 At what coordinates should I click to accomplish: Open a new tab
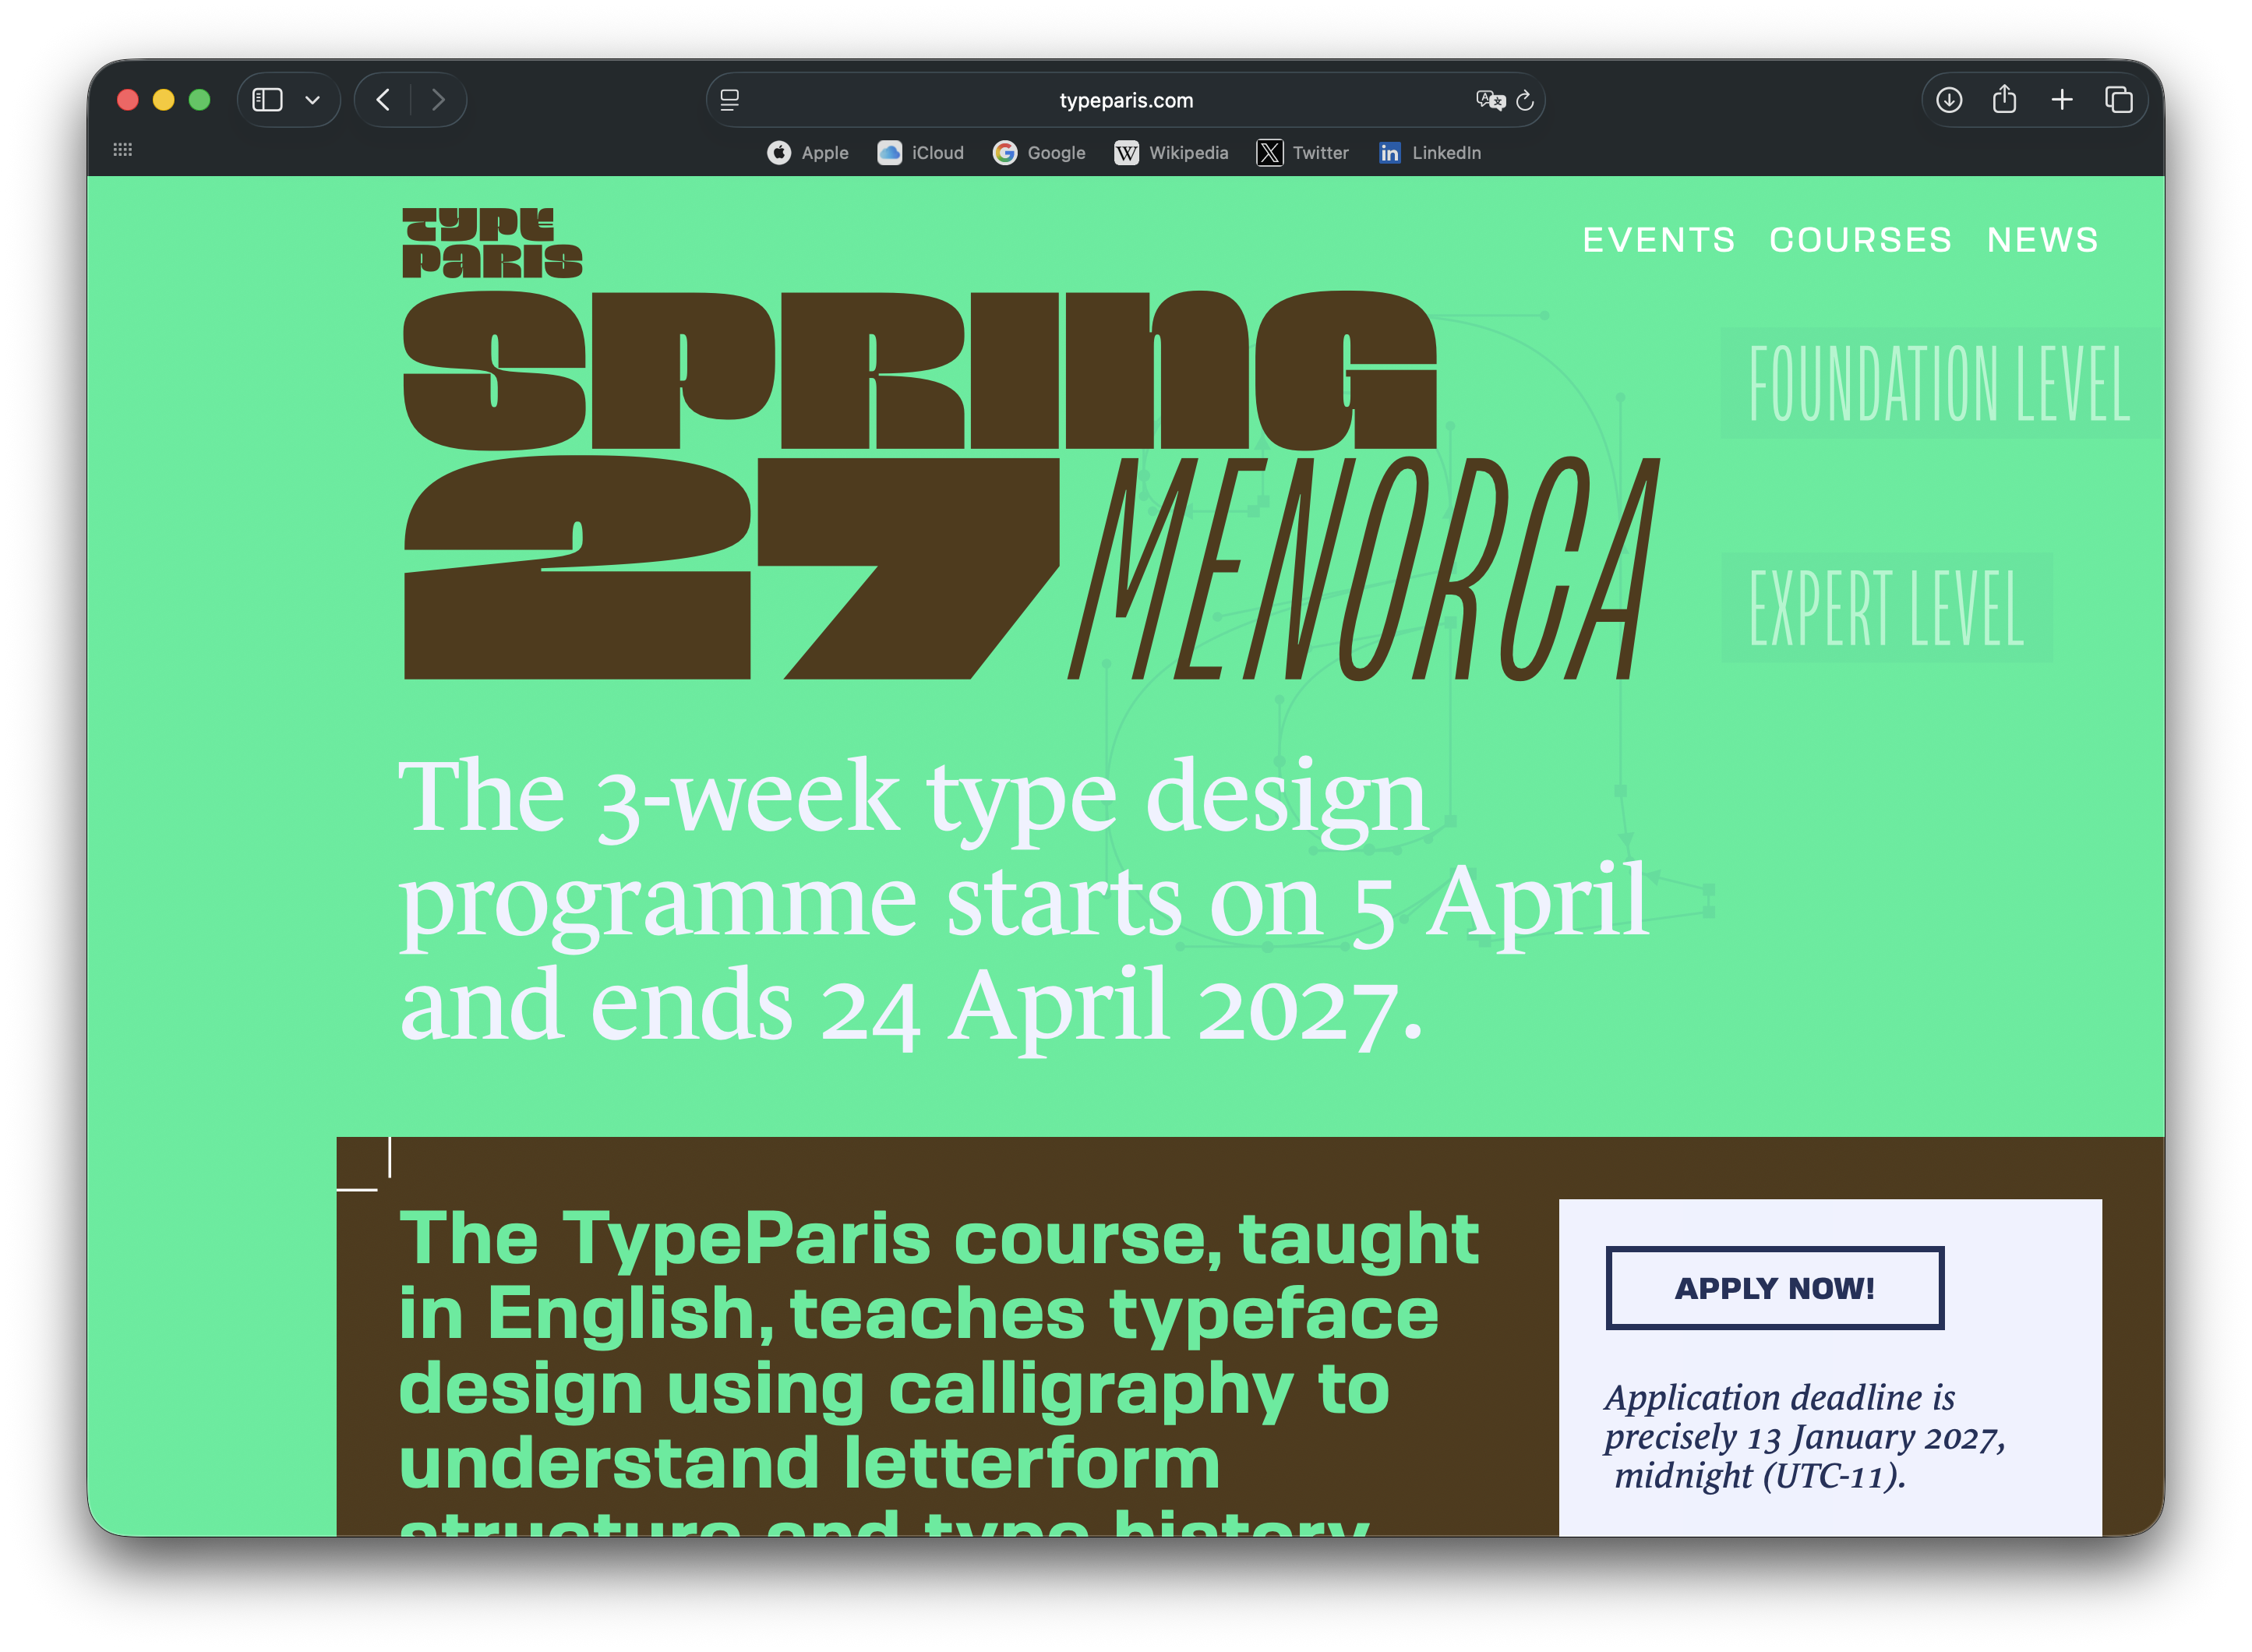pyautogui.click(x=2062, y=100)
